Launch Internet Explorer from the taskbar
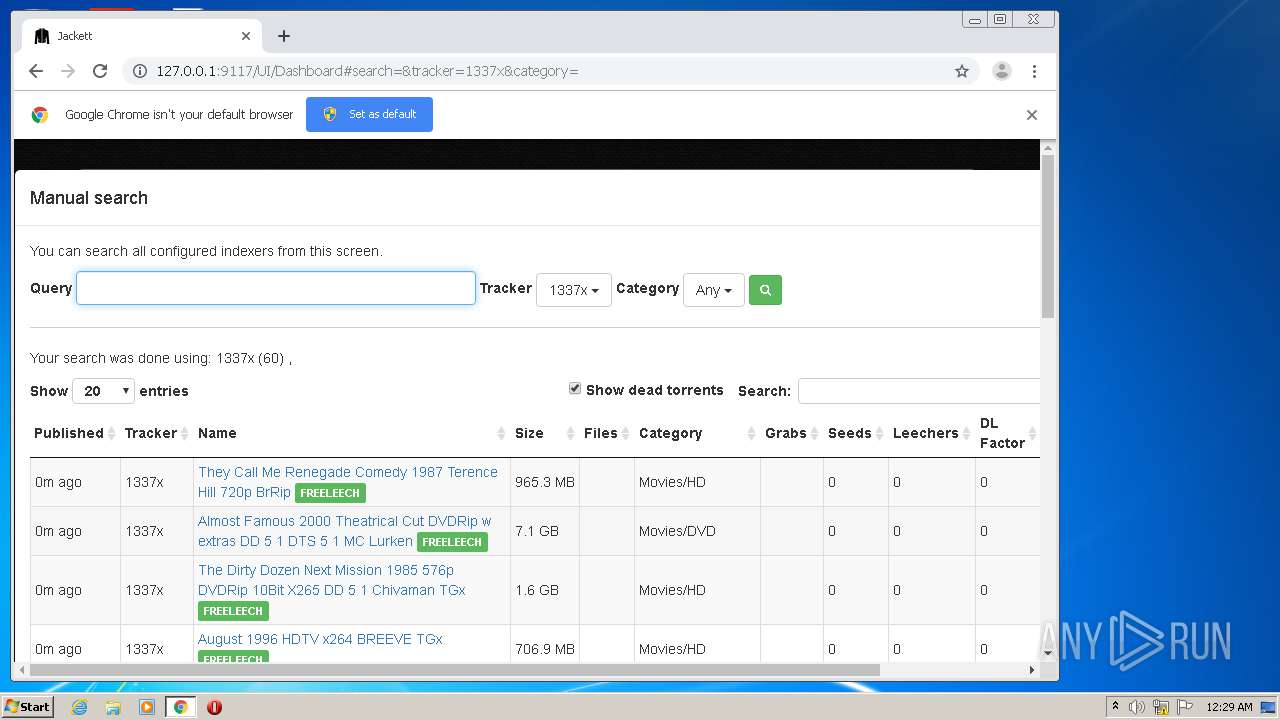 (79, 707)
